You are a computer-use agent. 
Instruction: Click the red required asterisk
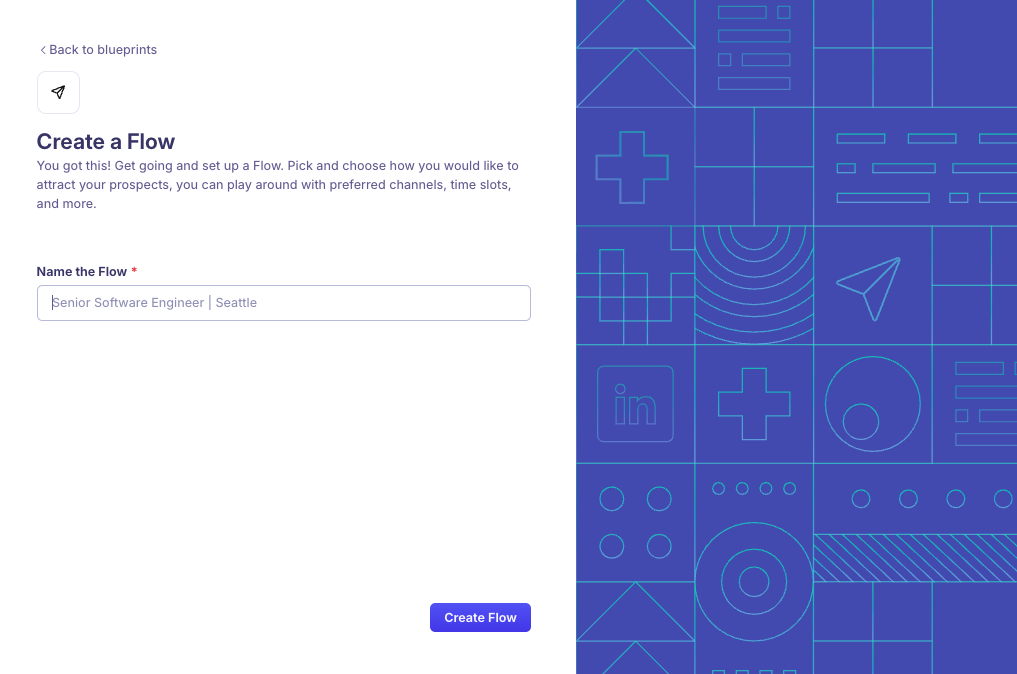coord(134,271)
